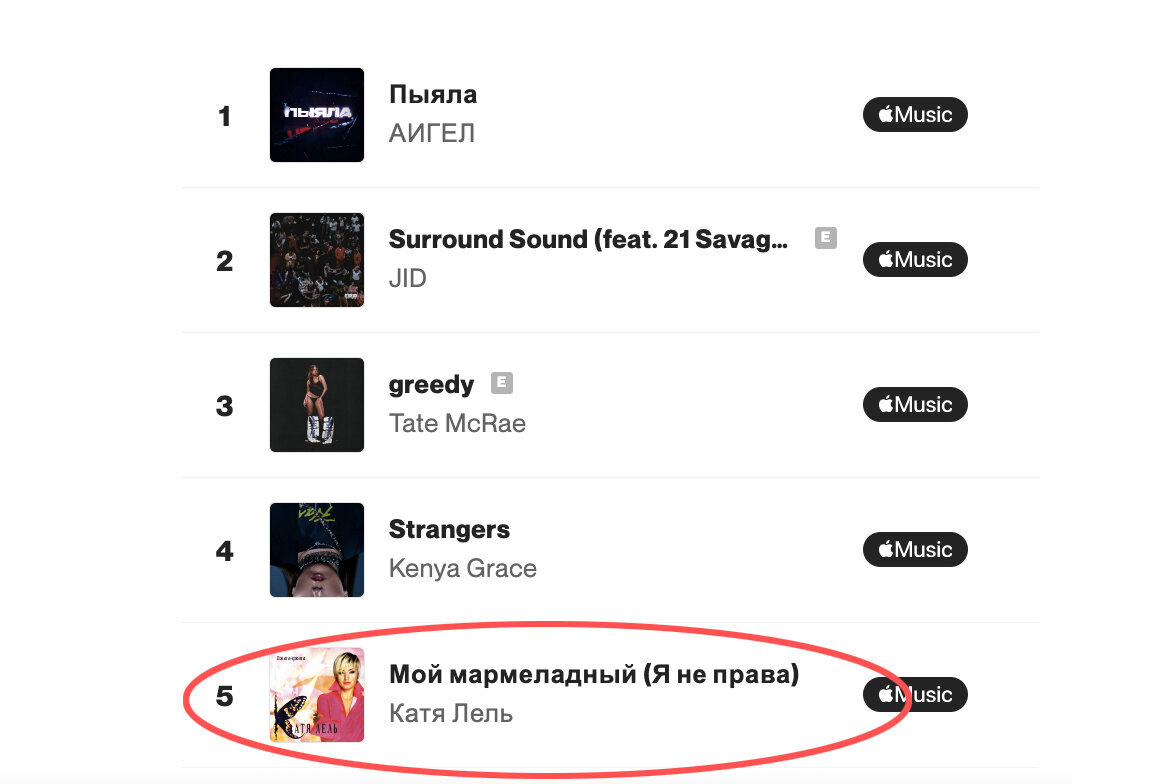Screen dimensions: 1156x784
Task: Open Apple Music button for Пыяла
Action: click(x=915, y=114)
